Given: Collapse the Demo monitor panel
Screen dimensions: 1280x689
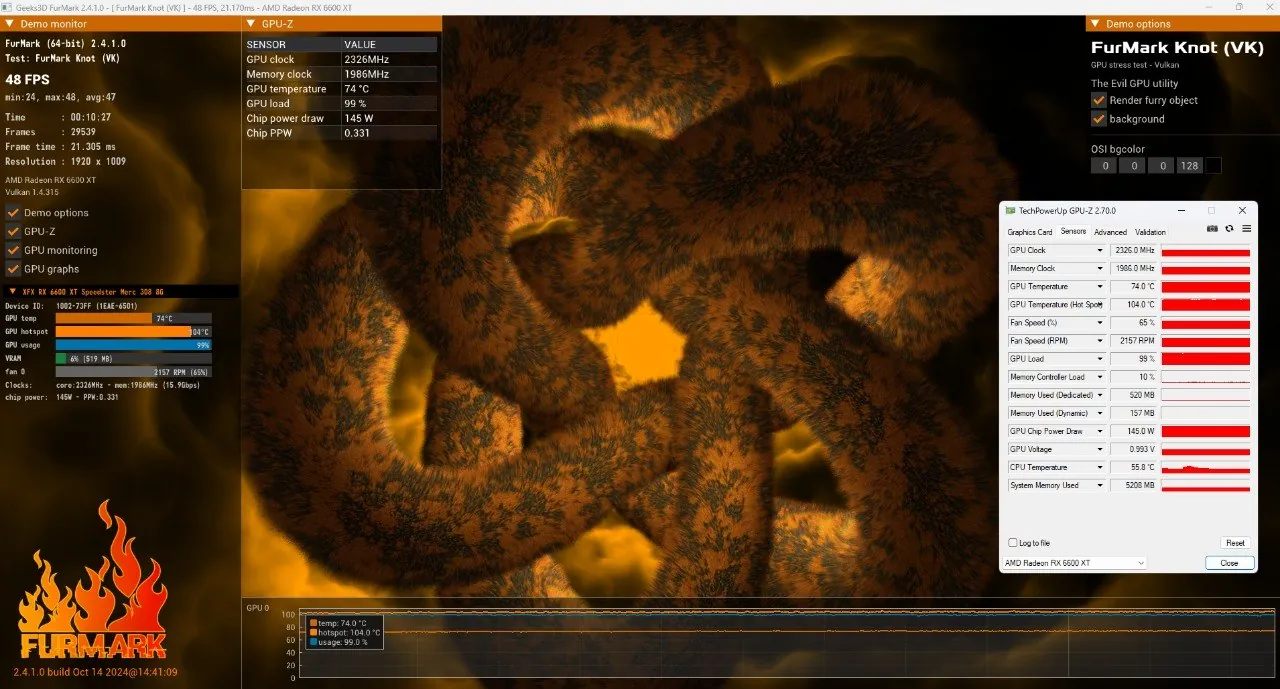Looking at the screenshot, I should coord(10,24).
